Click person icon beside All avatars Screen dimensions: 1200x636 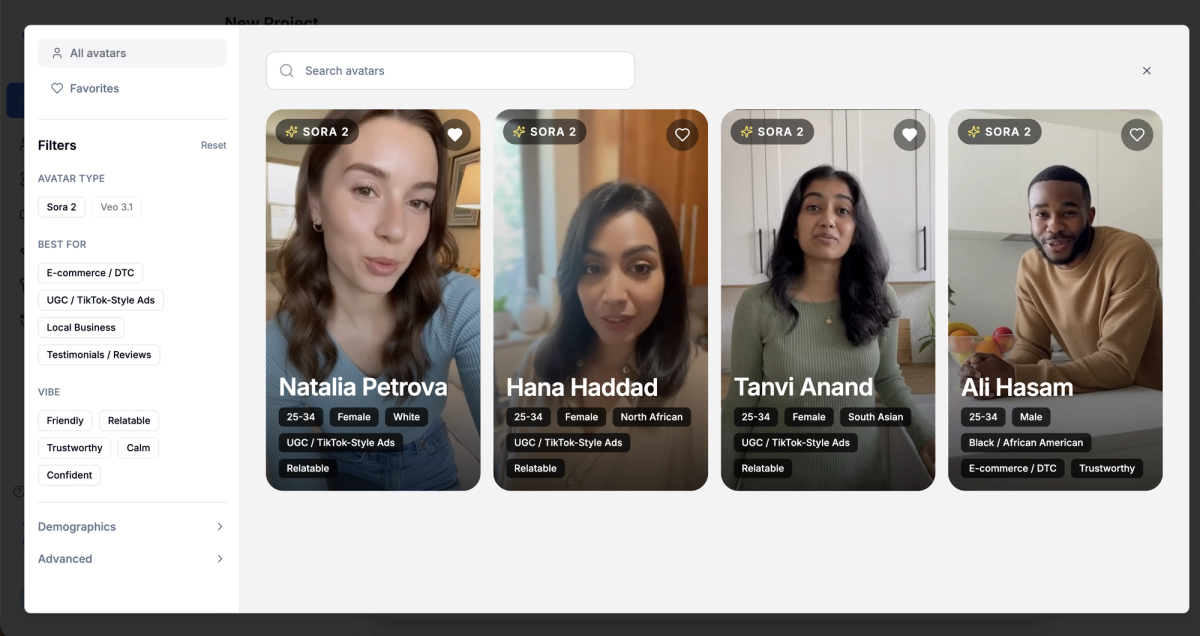57,53
